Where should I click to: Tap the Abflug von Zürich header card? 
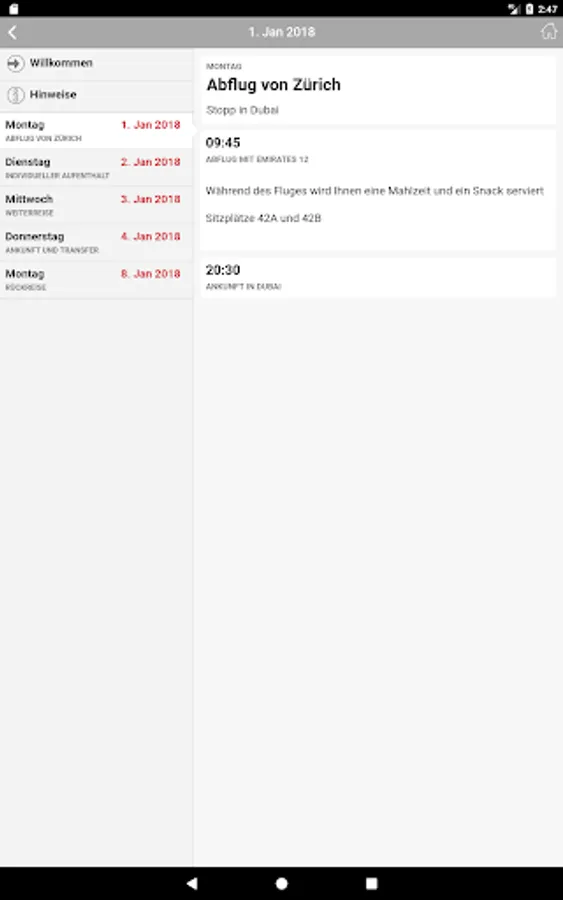click(378, 90)
